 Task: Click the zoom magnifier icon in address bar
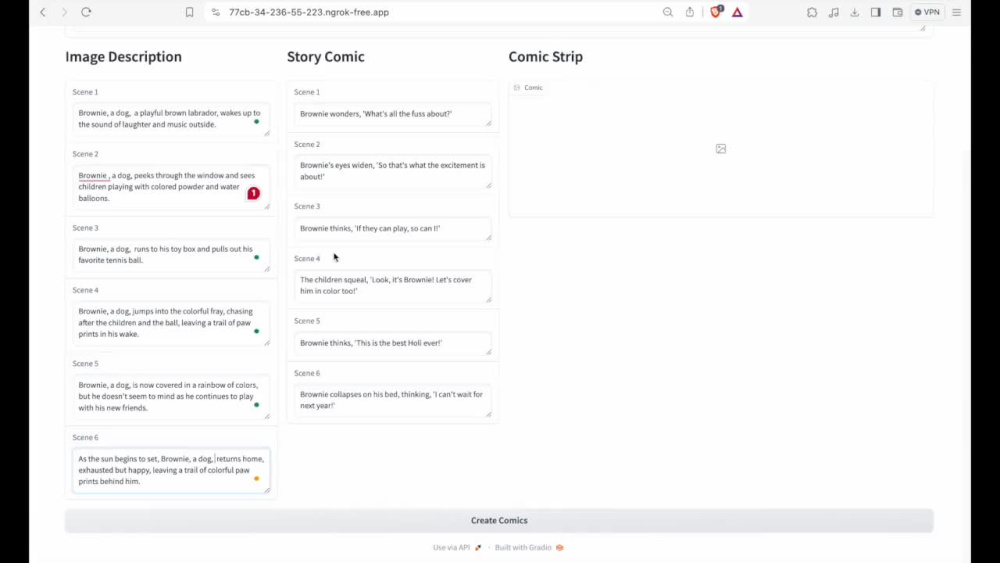coord(668,12)
